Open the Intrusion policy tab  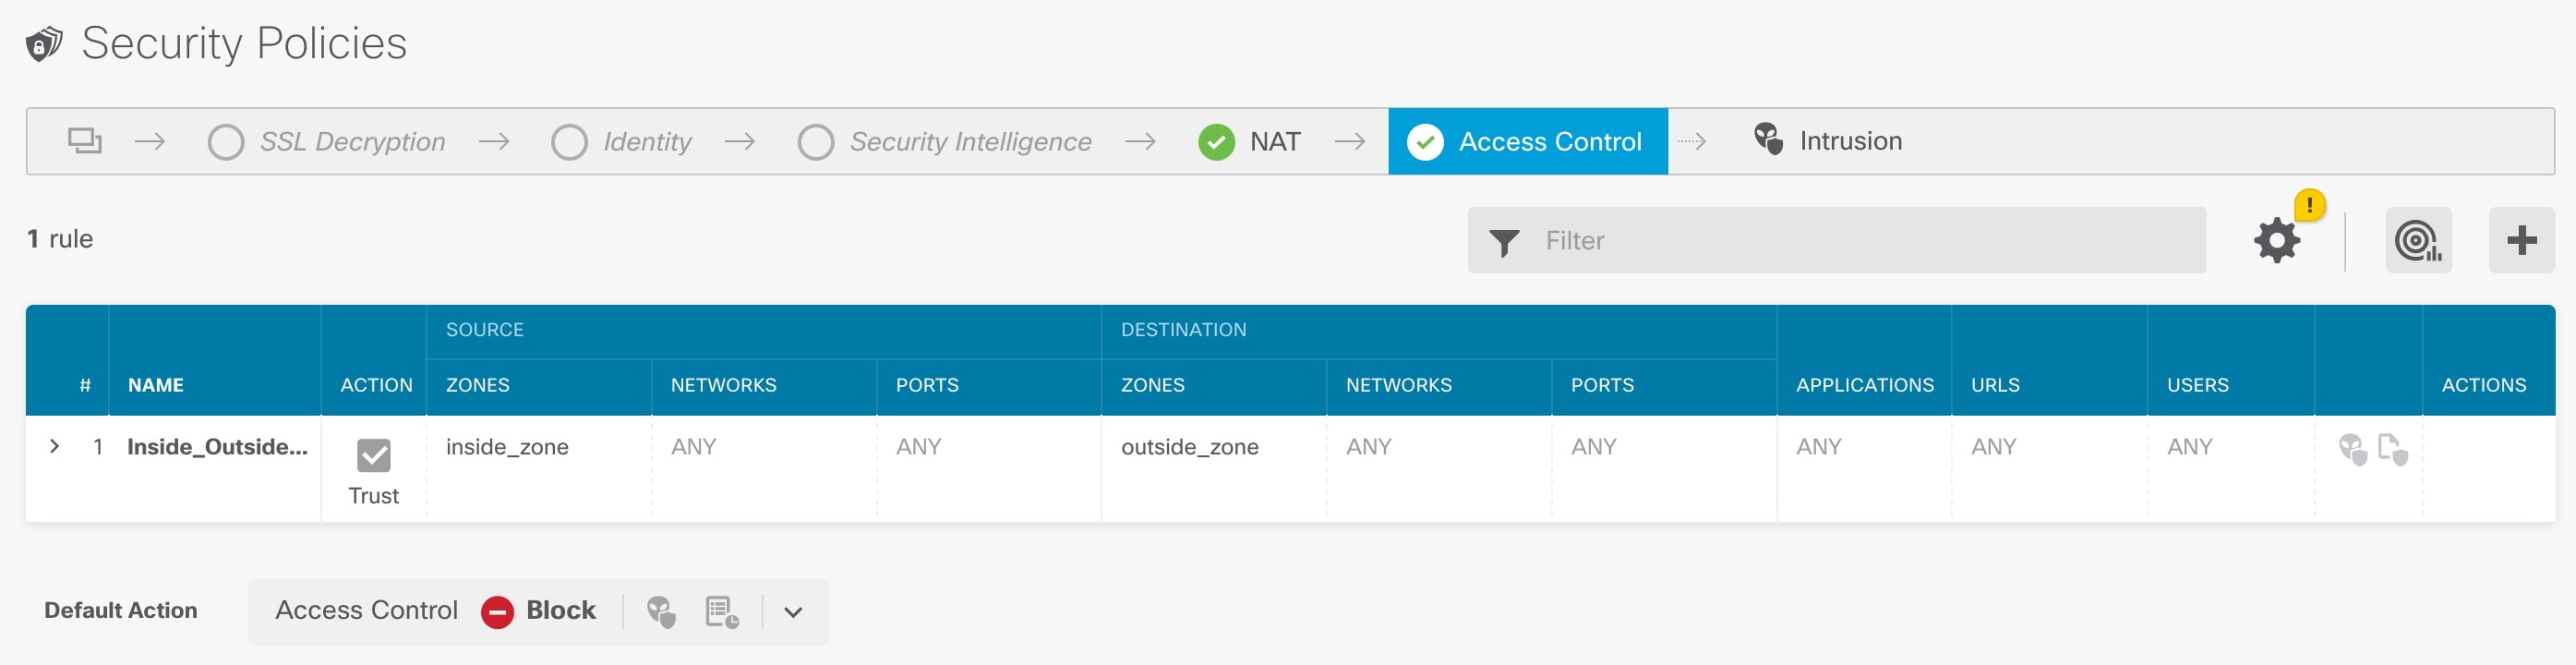pos(1828,141)
